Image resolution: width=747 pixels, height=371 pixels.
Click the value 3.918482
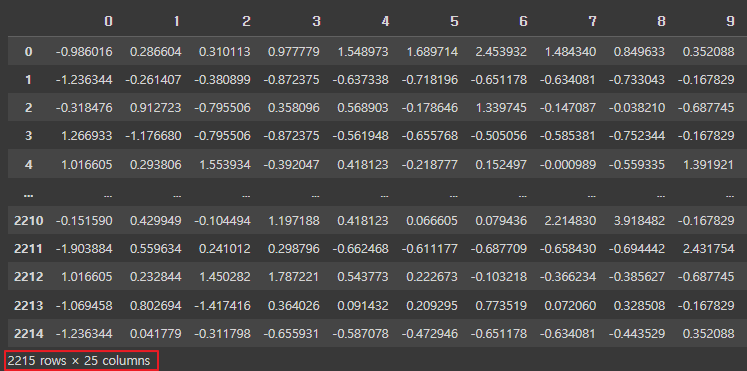[x=639, y=221]
